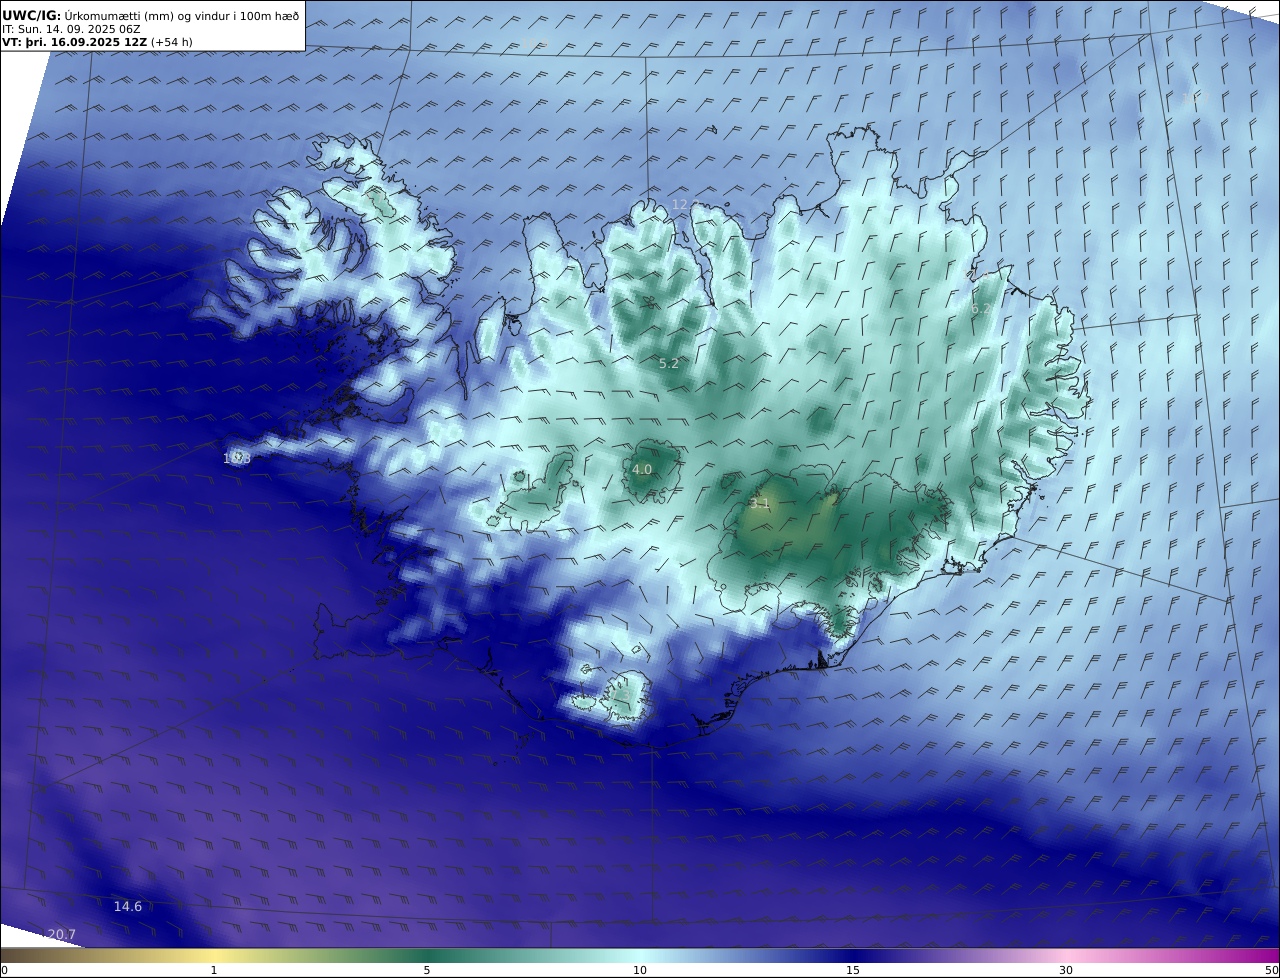The image size is (1280, 978).
Task: Click the '50' tick on the color scale
Action: (x=1271, y=970)
